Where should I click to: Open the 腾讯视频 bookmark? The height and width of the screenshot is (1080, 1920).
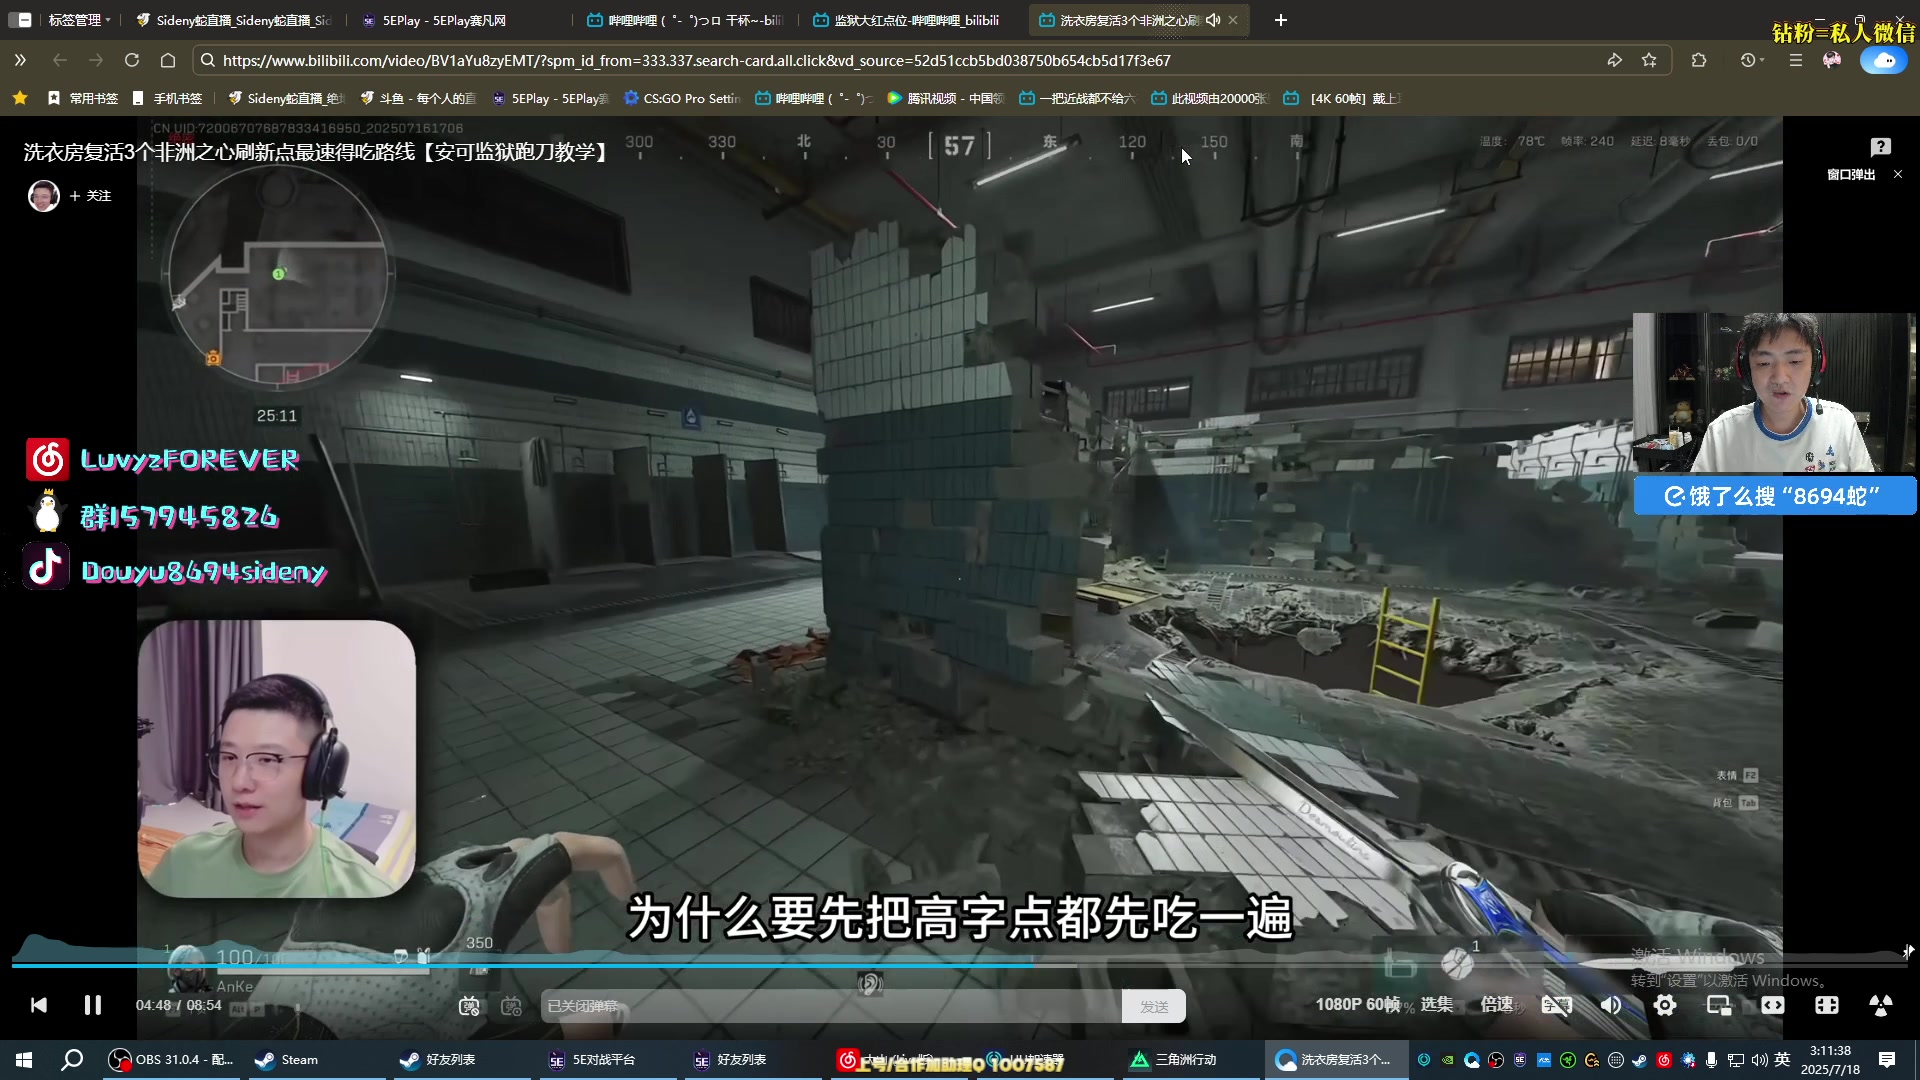[945, 98]
